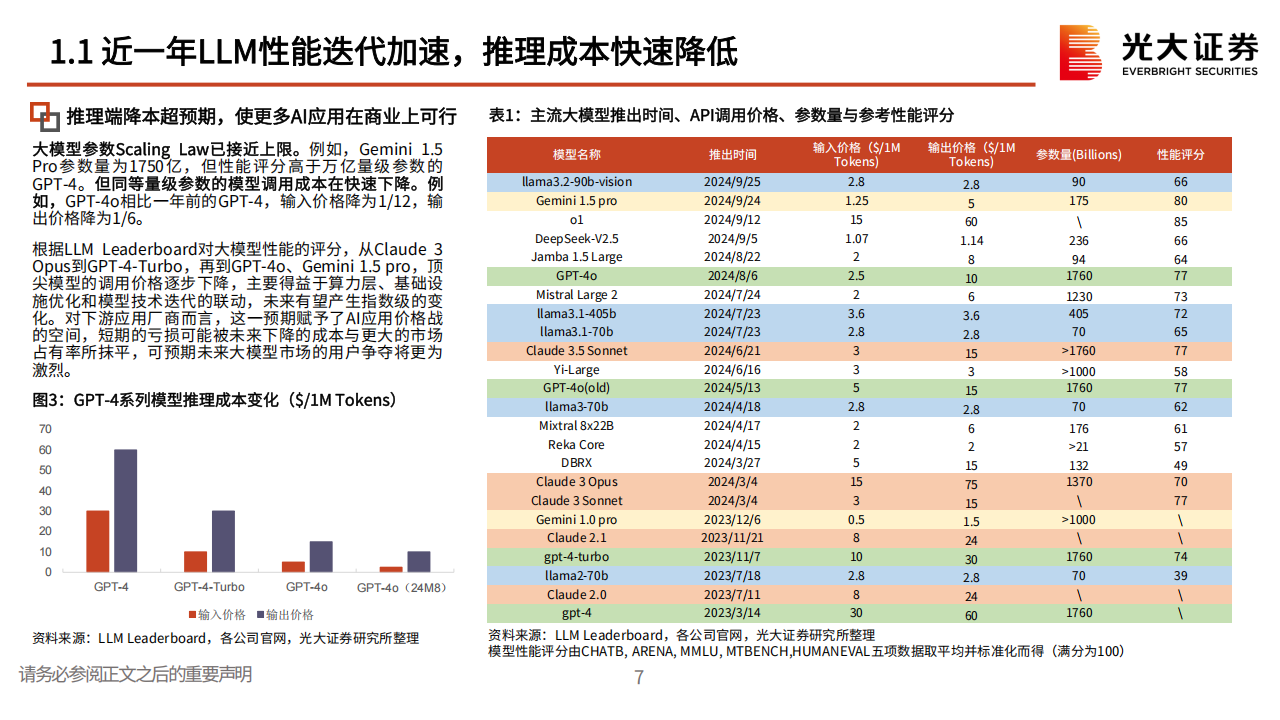Click the DeepSeek-V2.5 model cell
This screenshot has width=1280, height=720.
577,238
